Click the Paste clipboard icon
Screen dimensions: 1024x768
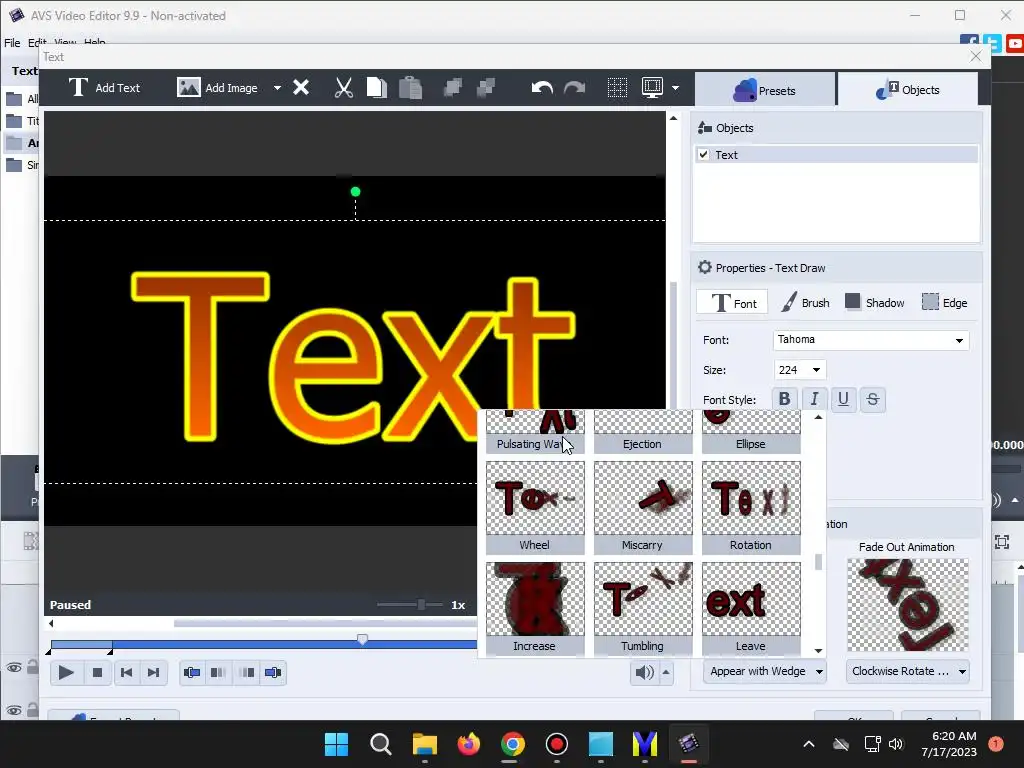click(410, 88)
